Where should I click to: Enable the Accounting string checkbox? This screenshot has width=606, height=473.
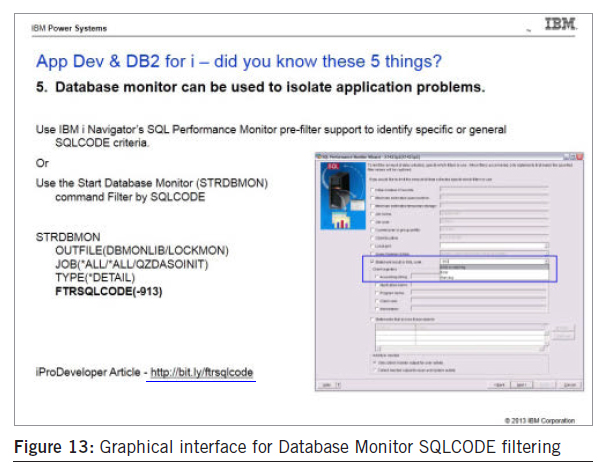(377, 277)
